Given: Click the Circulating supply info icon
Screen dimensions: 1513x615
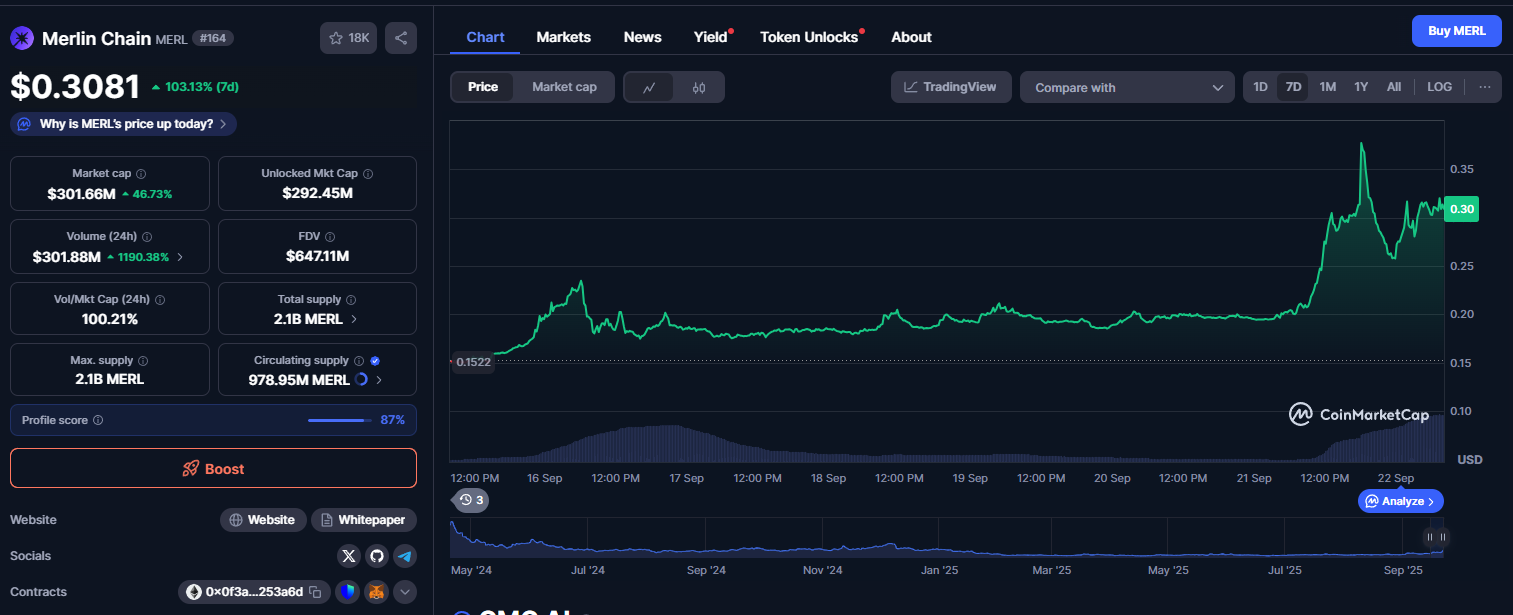Looking at the screenshot, I should point(359,361).
